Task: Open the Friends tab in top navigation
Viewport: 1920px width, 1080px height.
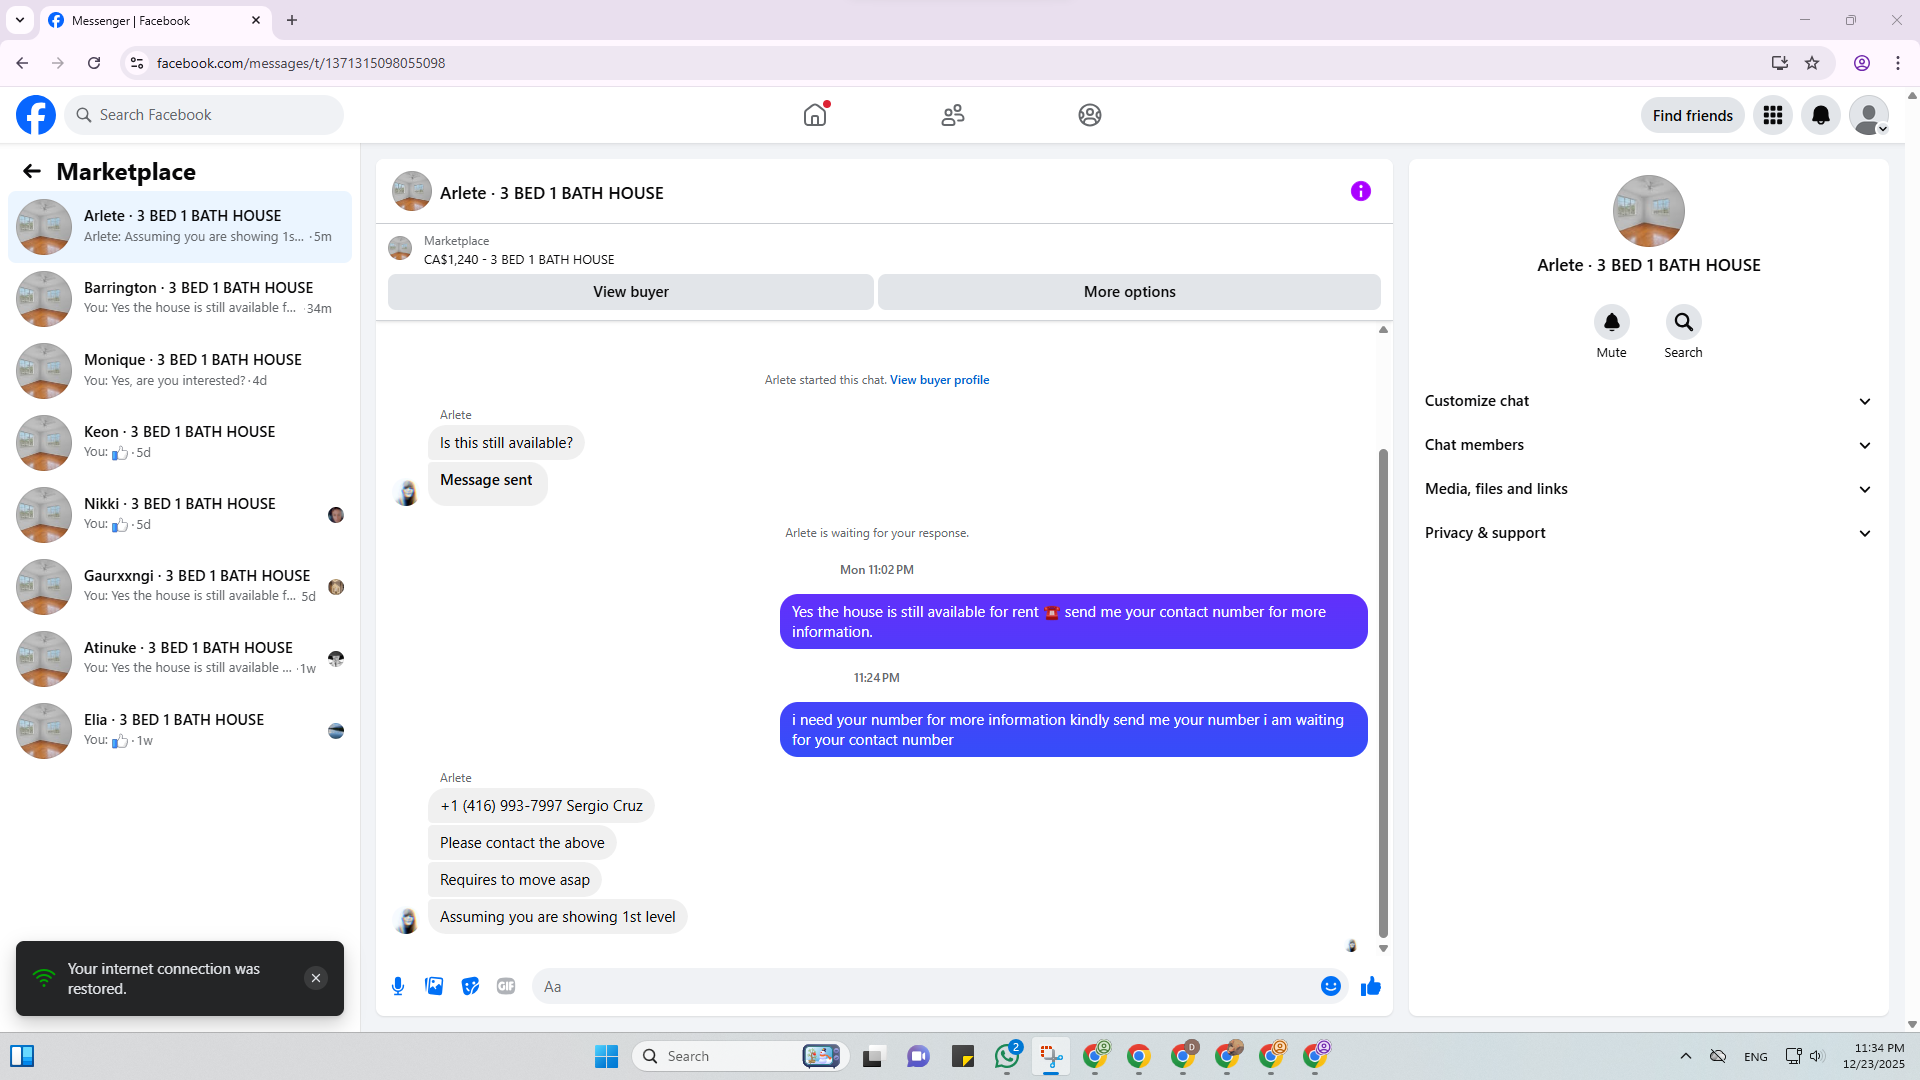Action: point(952,115)
